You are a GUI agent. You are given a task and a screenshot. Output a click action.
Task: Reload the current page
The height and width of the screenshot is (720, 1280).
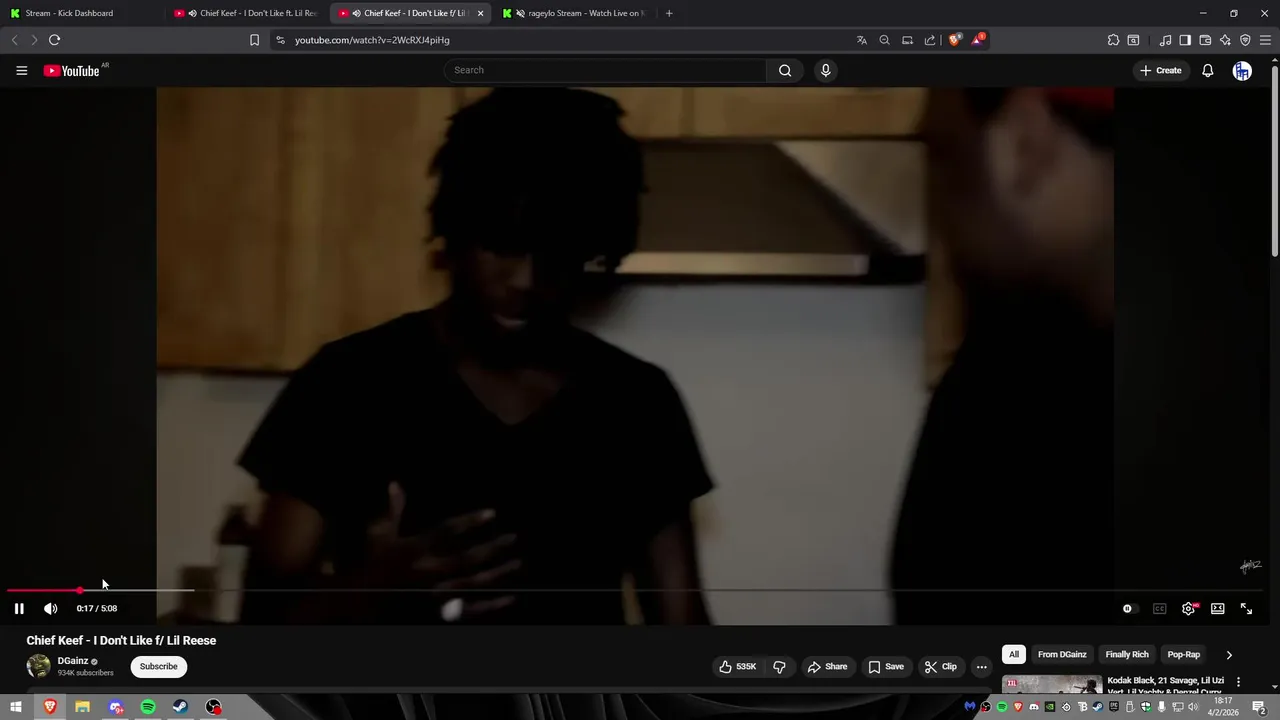(54, 40)
